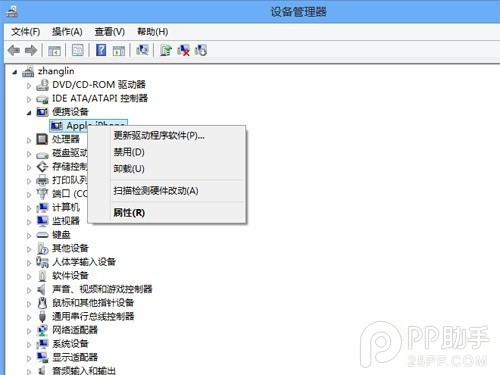Select the zhanglin root label
Screen dimensions: 500x375
click(x=56, y=71)
